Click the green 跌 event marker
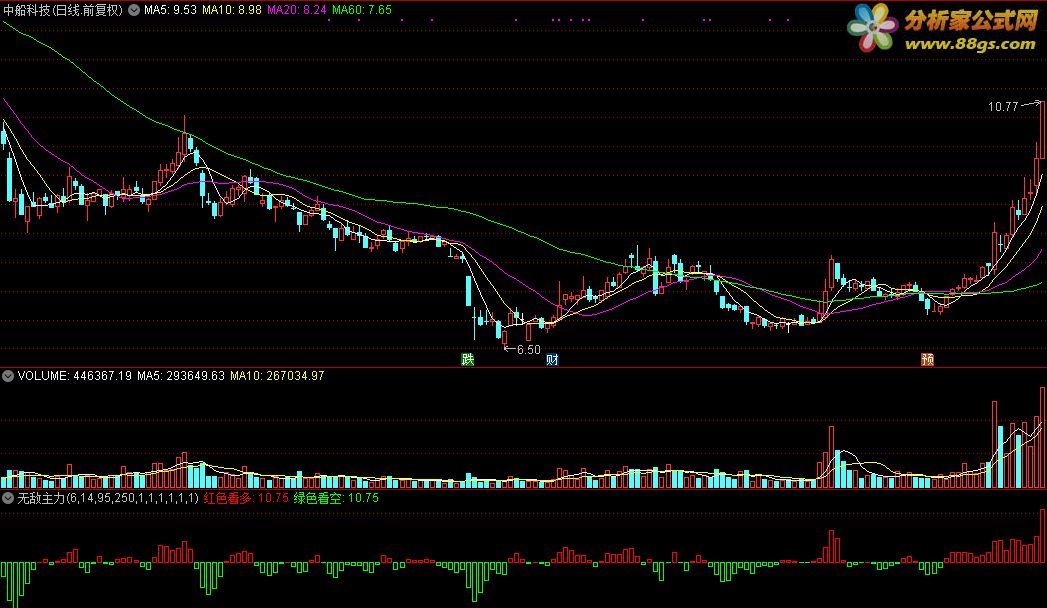1047x608 pixels. pos(467,360)
